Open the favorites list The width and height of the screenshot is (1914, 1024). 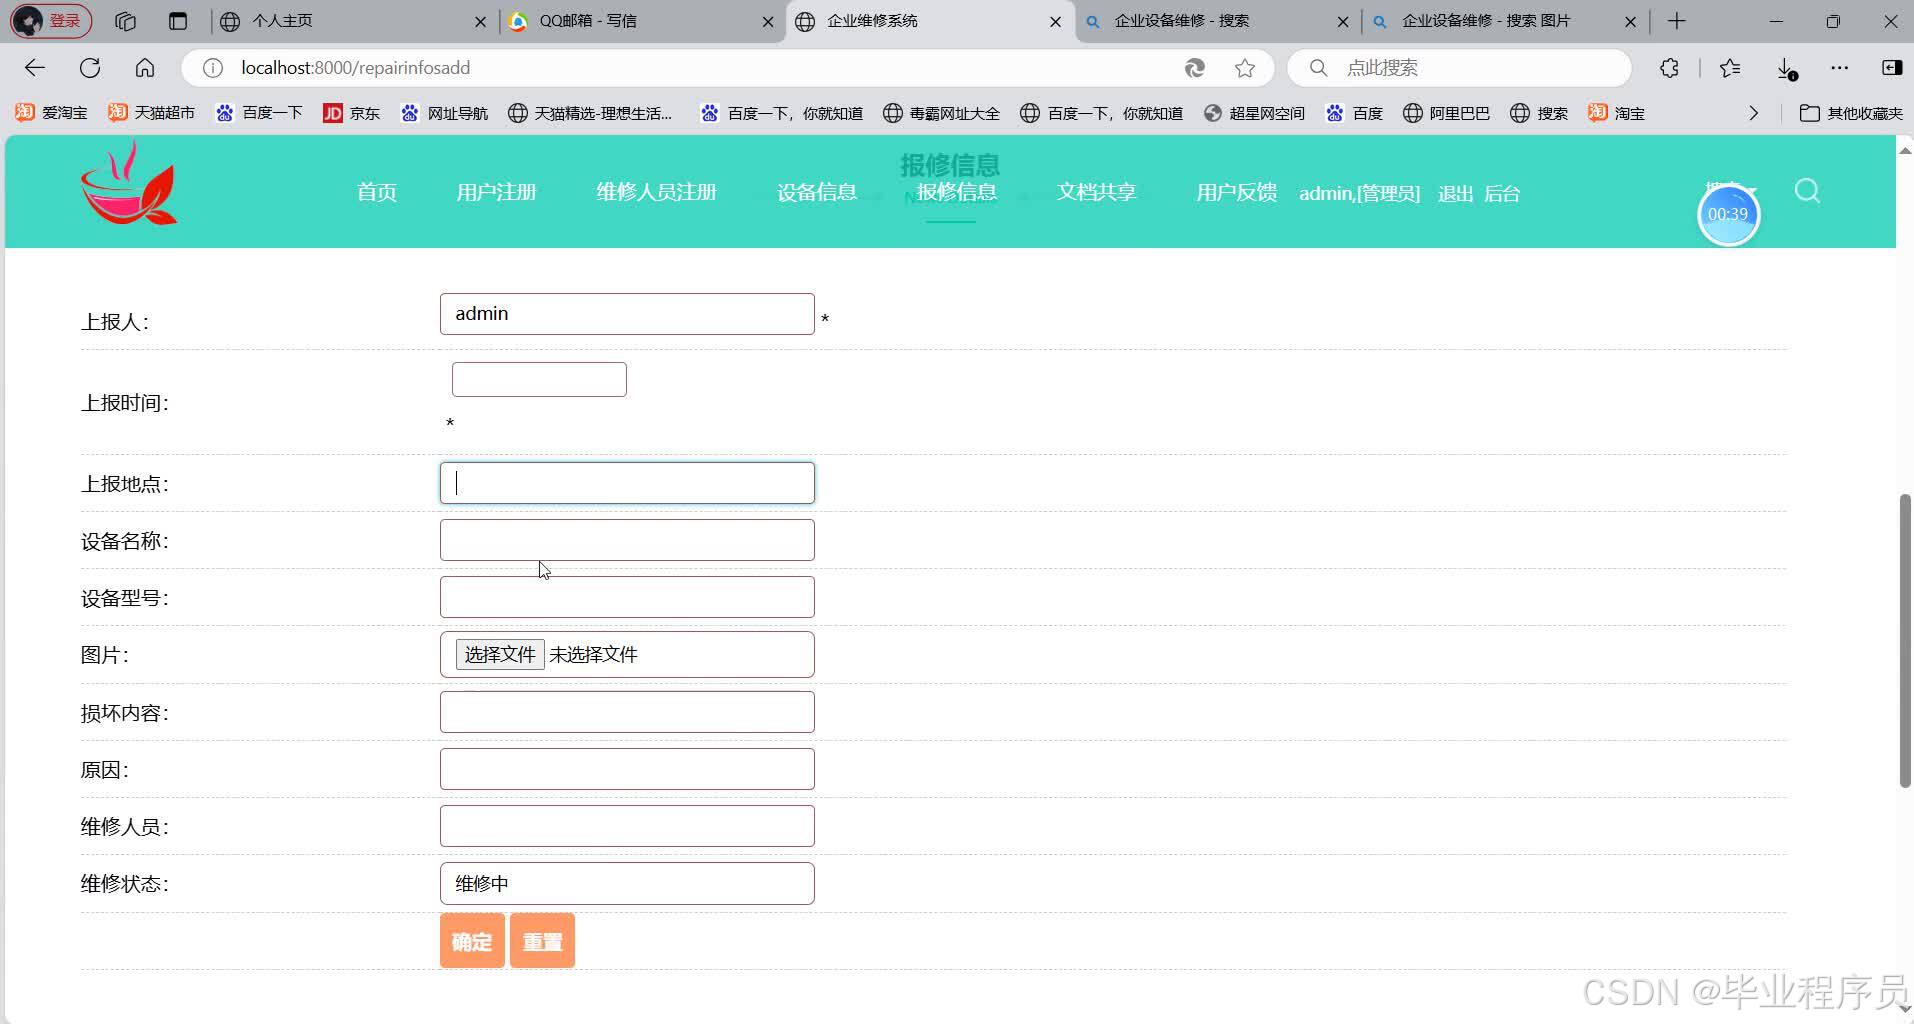pos(1730,68)
